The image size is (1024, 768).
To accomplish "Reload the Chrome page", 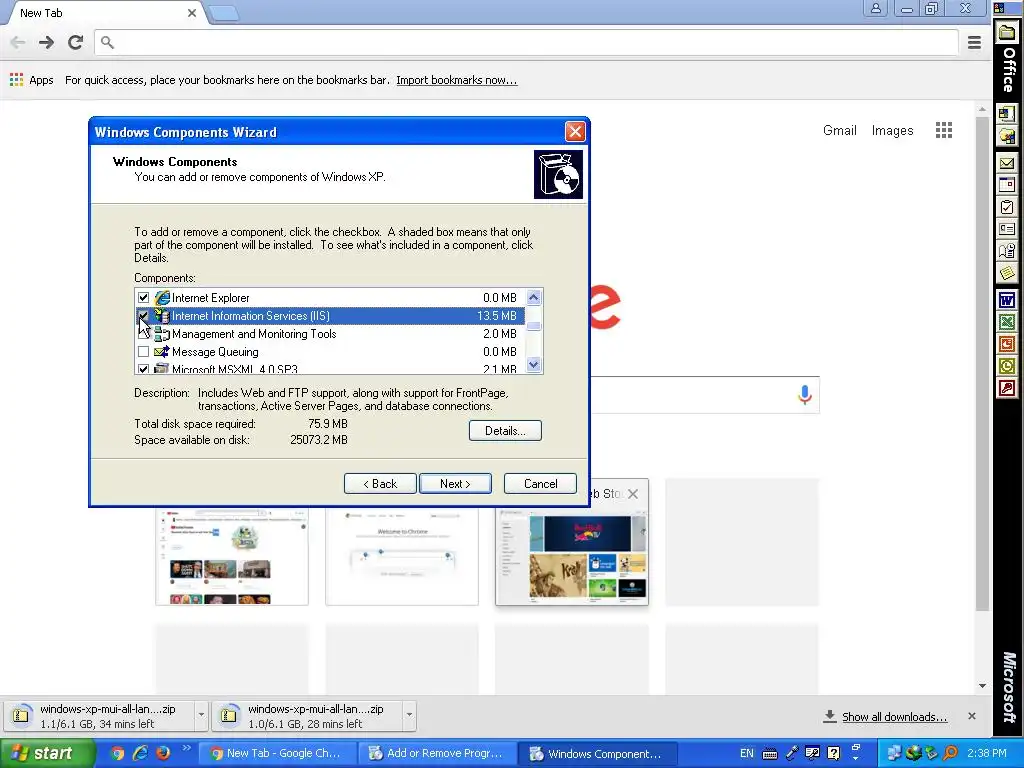I will [75, 42].
